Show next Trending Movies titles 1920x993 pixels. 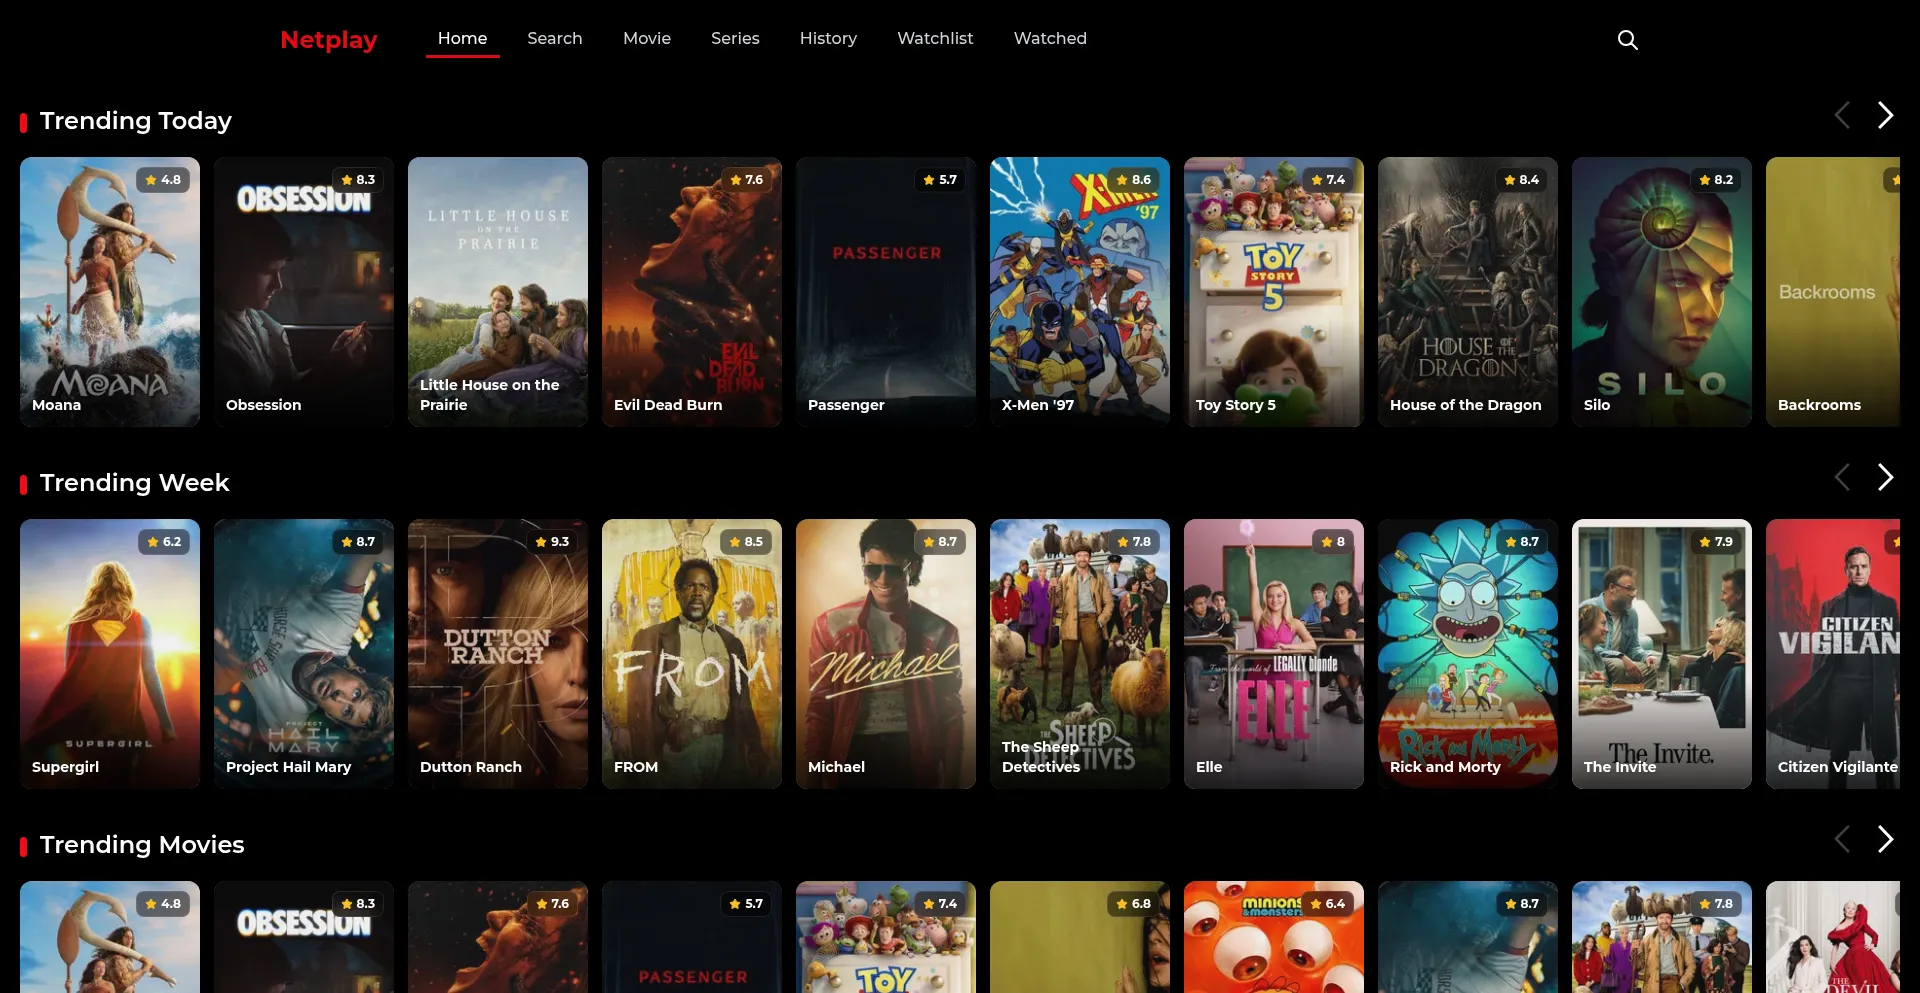1885,839
